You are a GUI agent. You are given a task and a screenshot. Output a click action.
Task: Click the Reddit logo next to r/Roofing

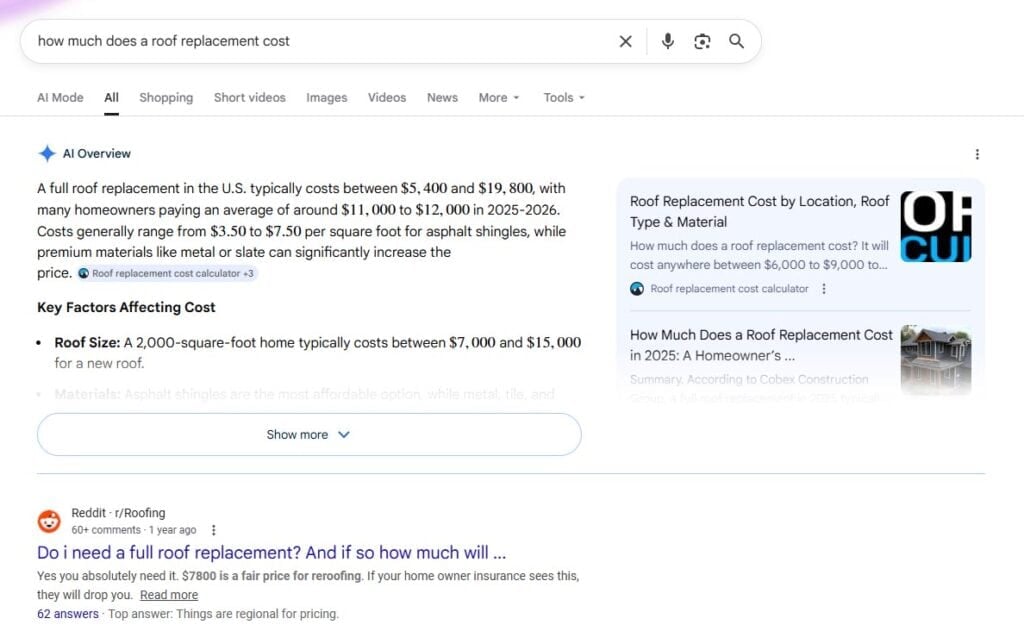coord(49,520)
